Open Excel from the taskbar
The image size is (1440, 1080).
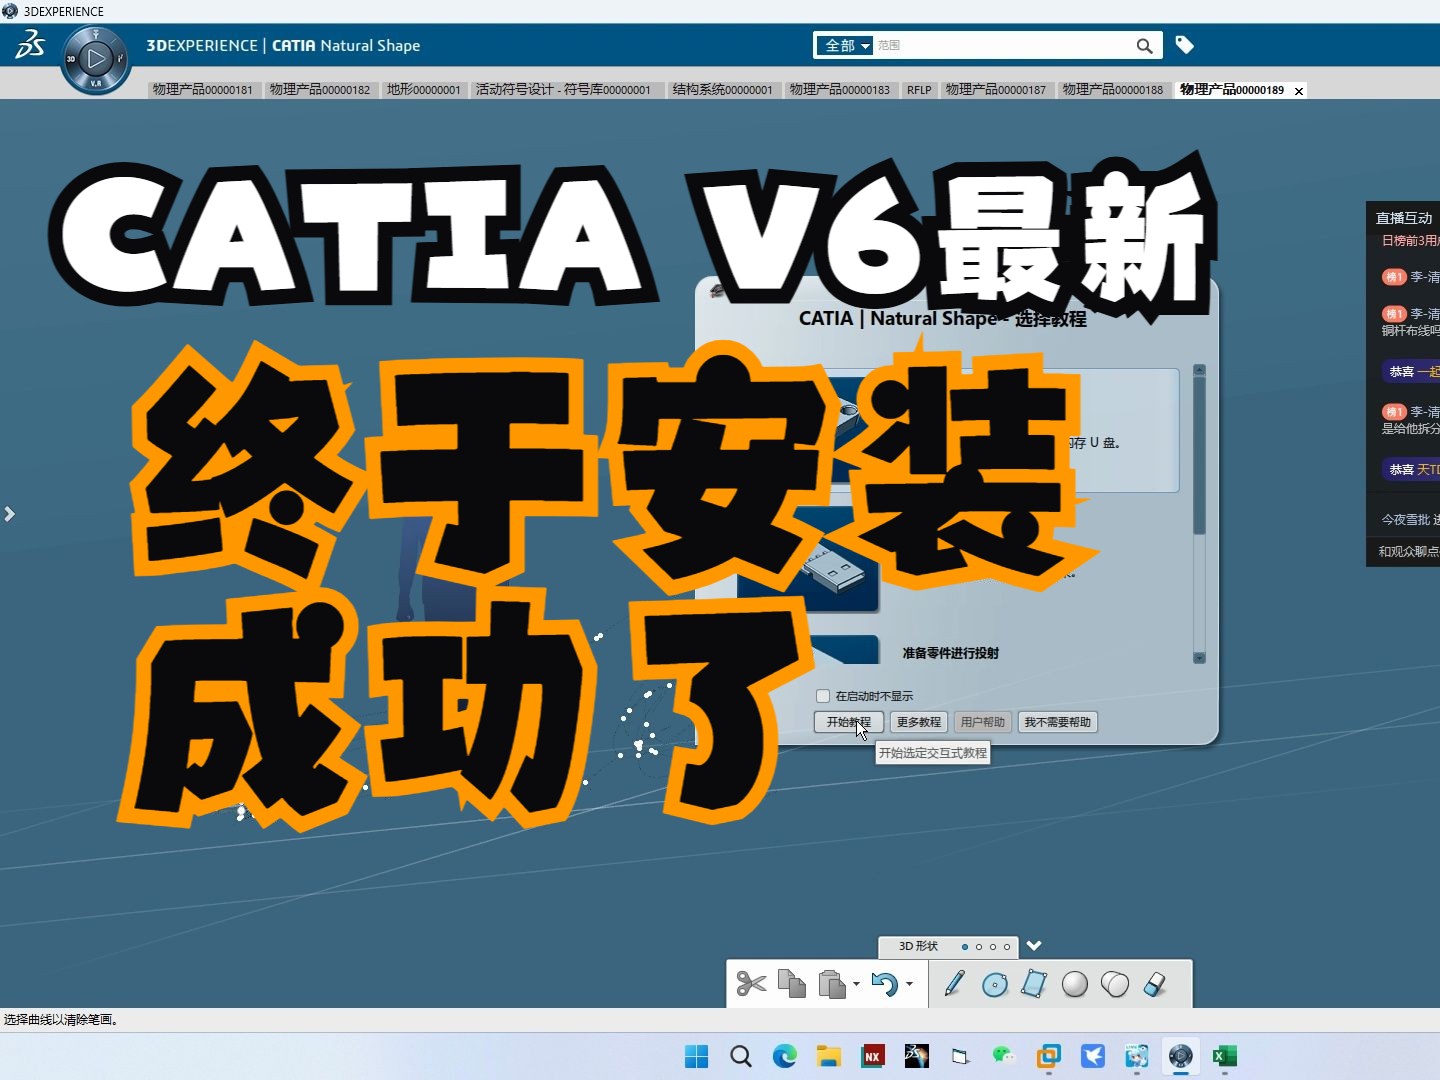1224,1056
